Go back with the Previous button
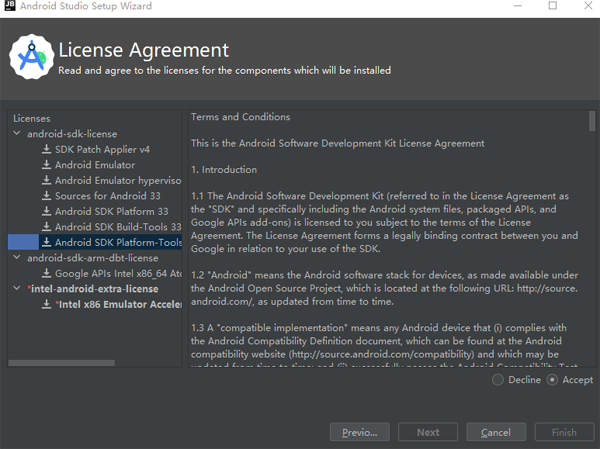The width and height of the screenshot is (600, 449). pos(359,432)
